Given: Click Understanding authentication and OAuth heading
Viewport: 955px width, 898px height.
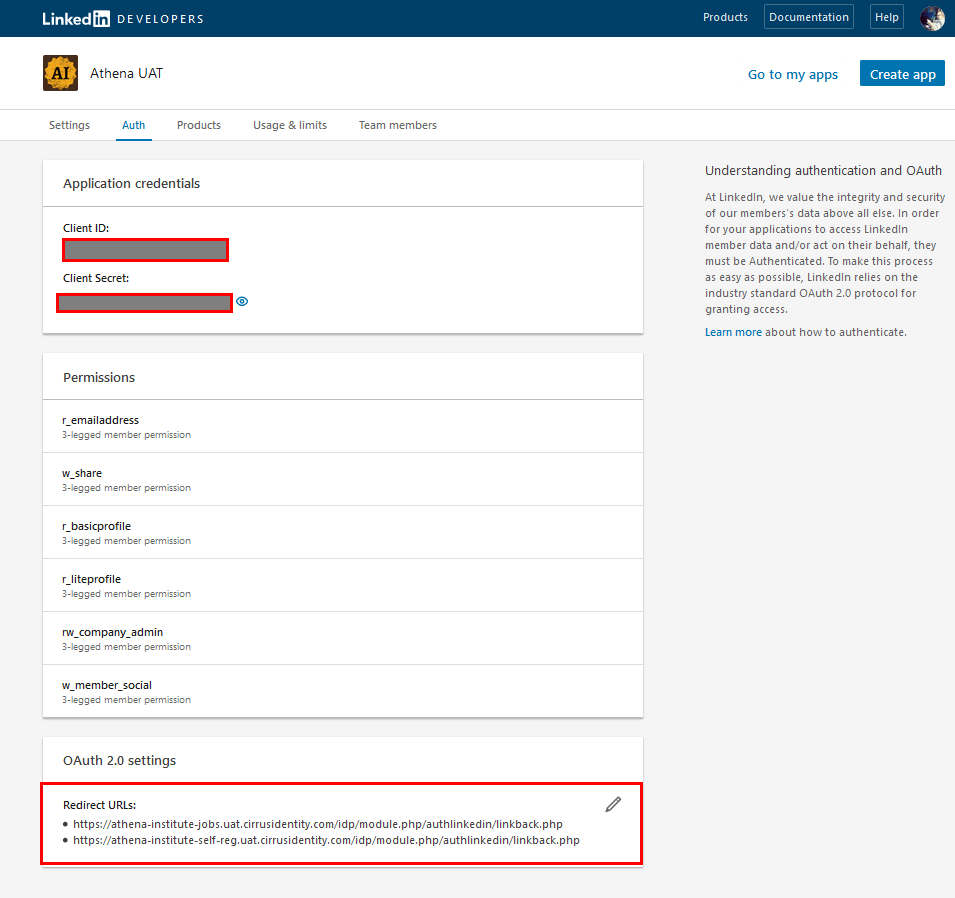Looking at the screenshot, I should [x=823, y=171].
